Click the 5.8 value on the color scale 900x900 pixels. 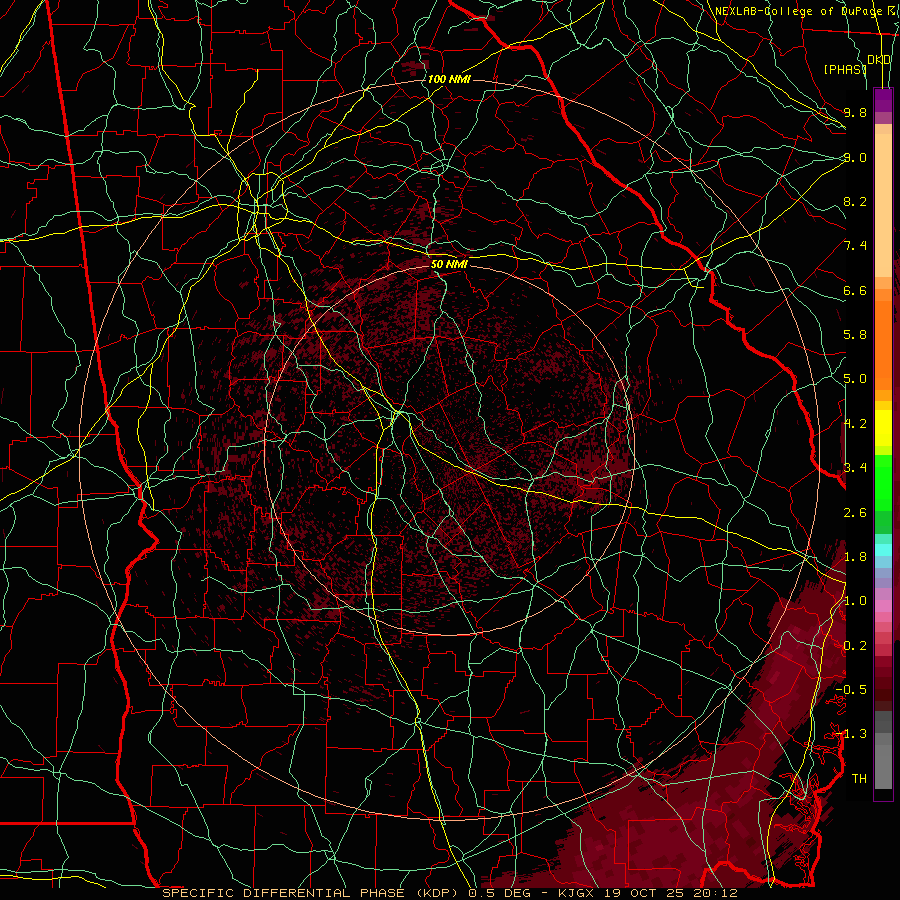click(855, 335)
